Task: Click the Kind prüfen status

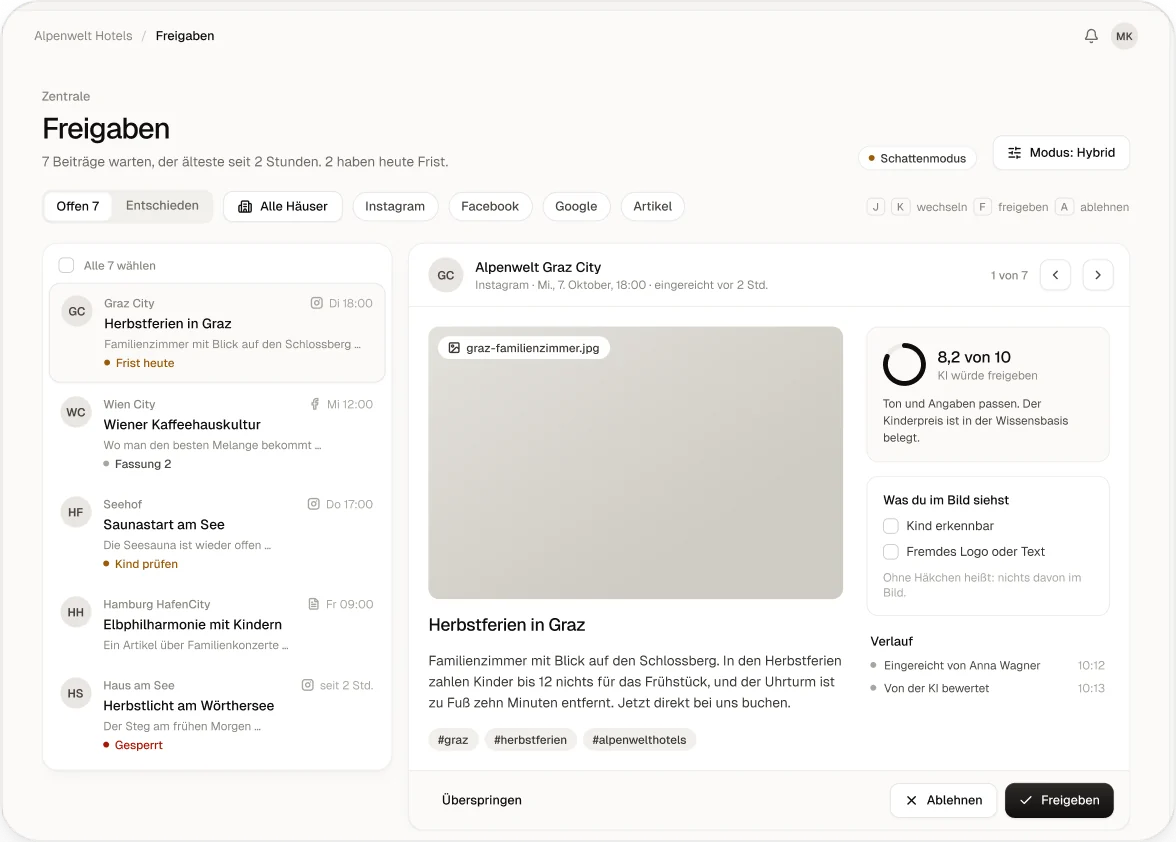Action: [x=140, y=564]
